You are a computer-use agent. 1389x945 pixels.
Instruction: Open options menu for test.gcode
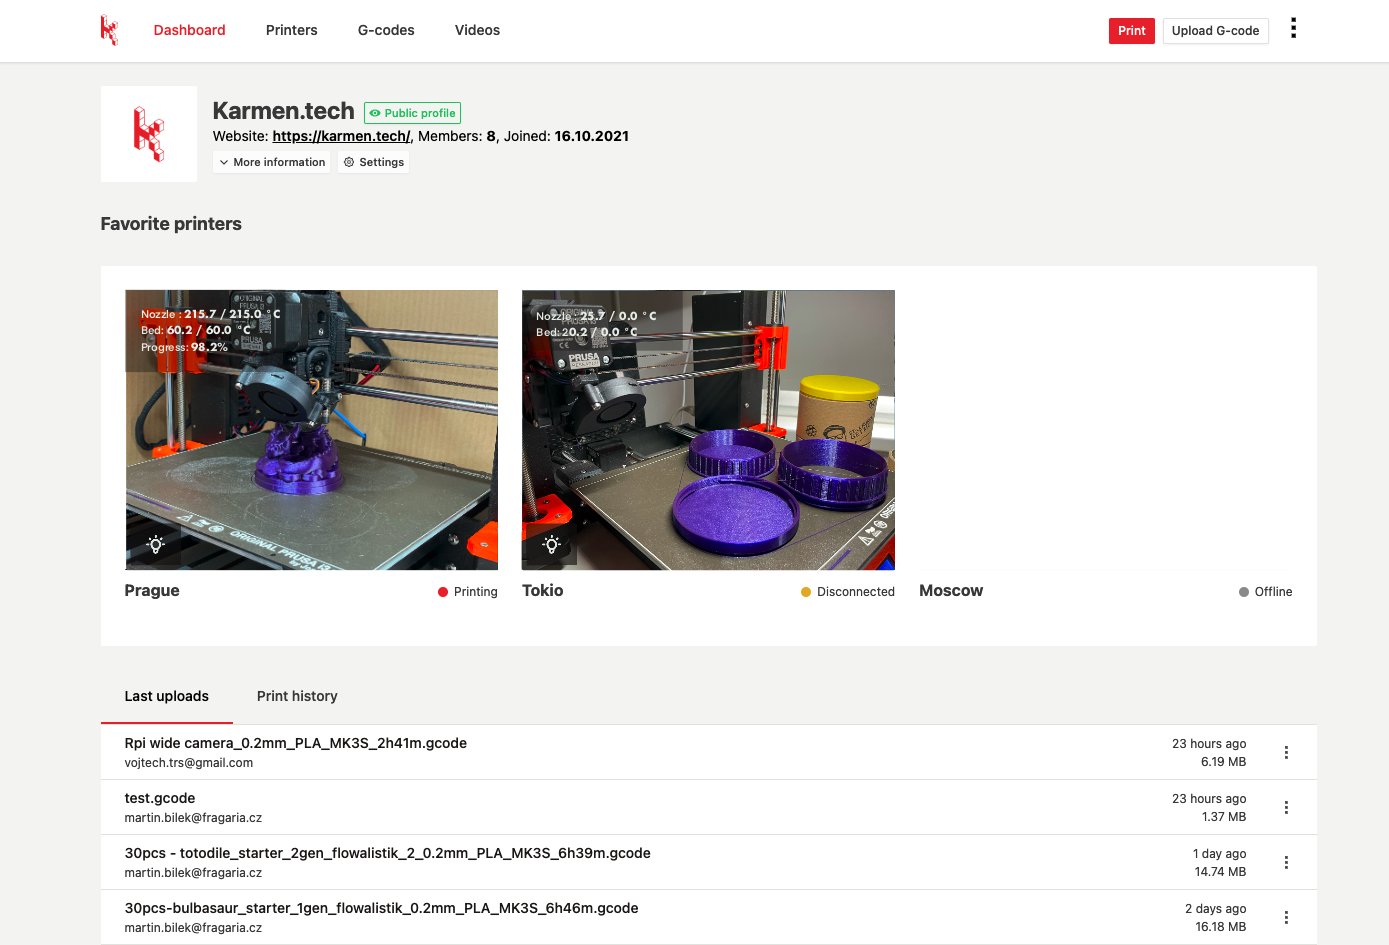(x=1286, y=807)
